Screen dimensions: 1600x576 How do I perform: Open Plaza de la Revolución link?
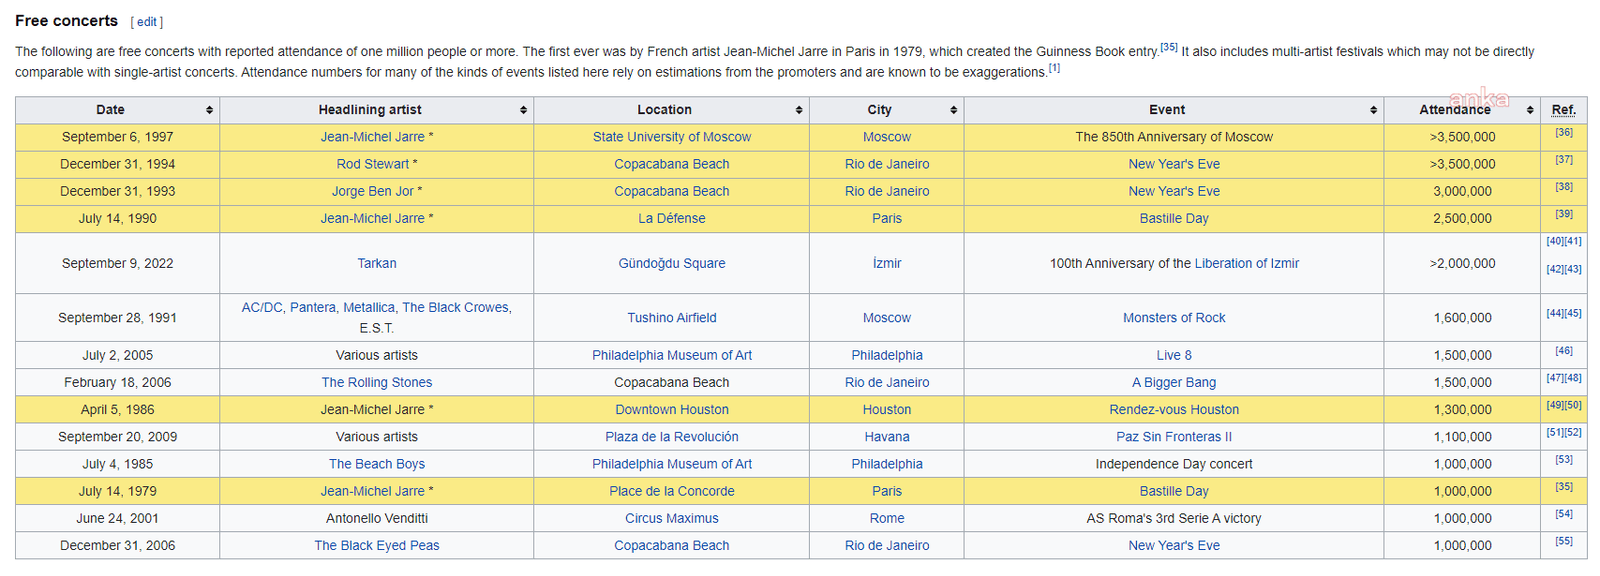click(x=672, y=437)
